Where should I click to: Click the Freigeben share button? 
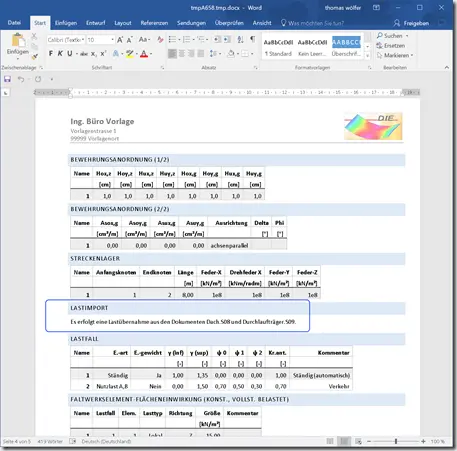[x=411, y=23]
